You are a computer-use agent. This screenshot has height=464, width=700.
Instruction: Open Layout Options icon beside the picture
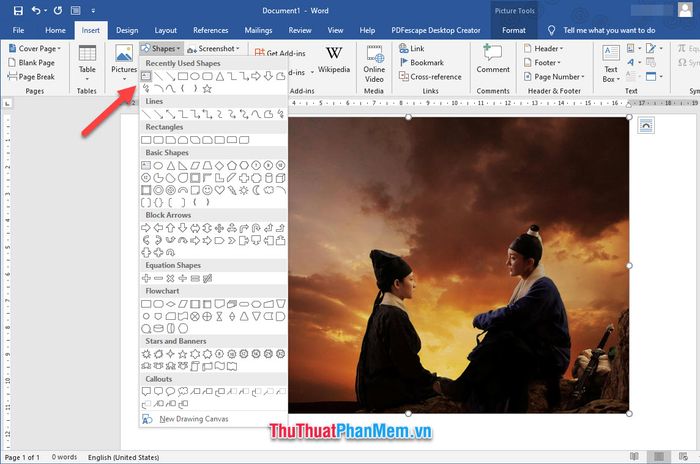tap(646, 125)
